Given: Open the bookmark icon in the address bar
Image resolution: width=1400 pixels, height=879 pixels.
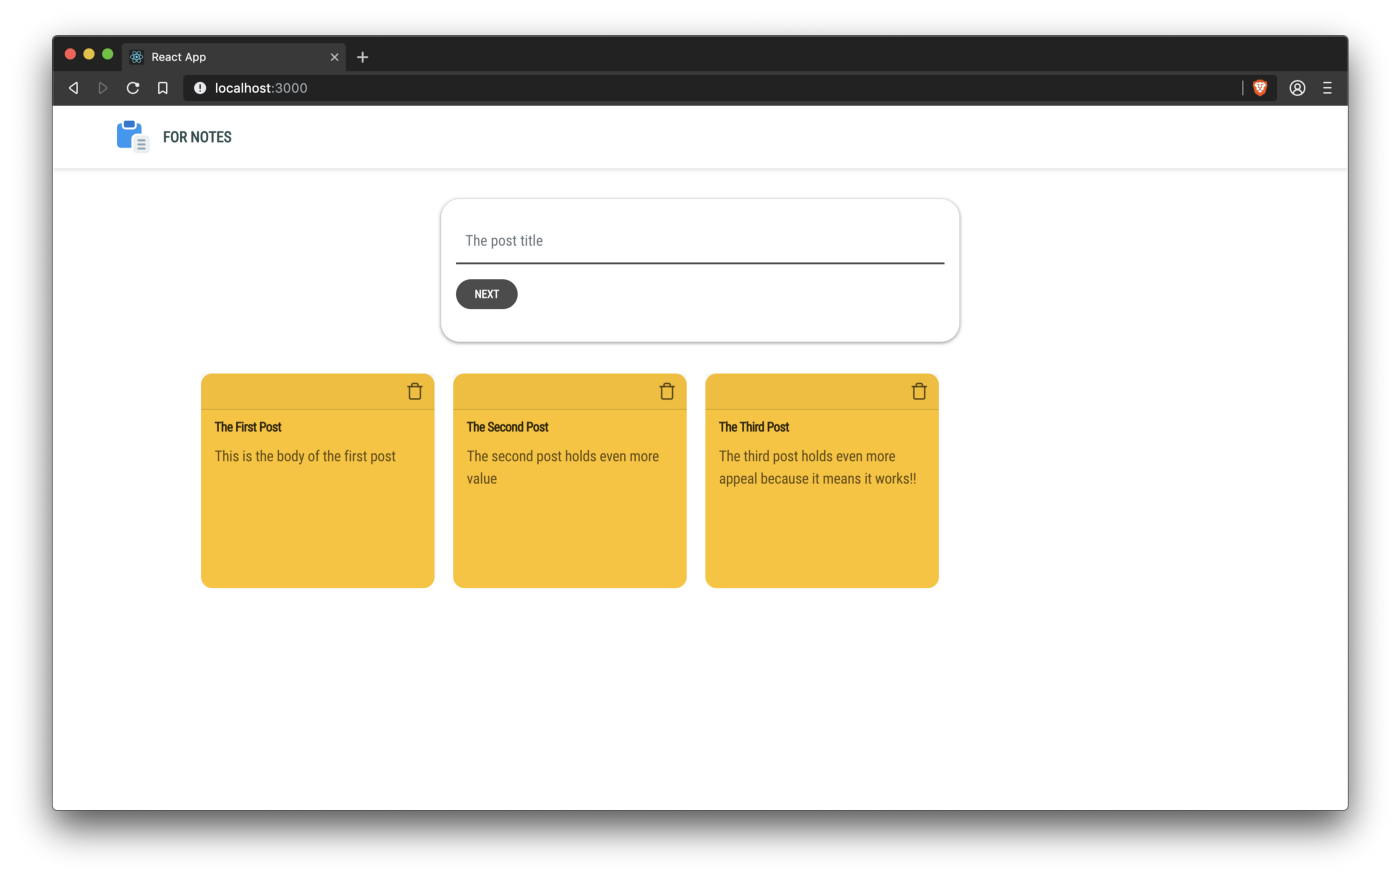Looking at the screenshot, I should [x=163, y=87].
